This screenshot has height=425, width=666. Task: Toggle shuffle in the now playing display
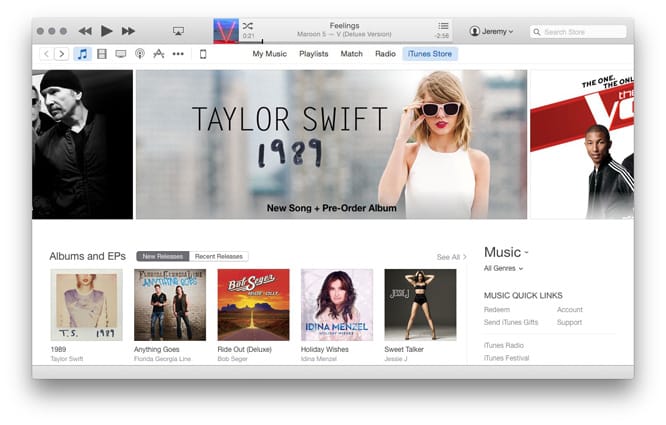(248, 25)
